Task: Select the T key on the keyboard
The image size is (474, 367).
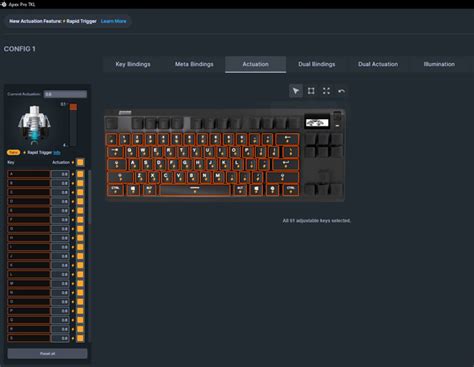Action: point(182,152)
